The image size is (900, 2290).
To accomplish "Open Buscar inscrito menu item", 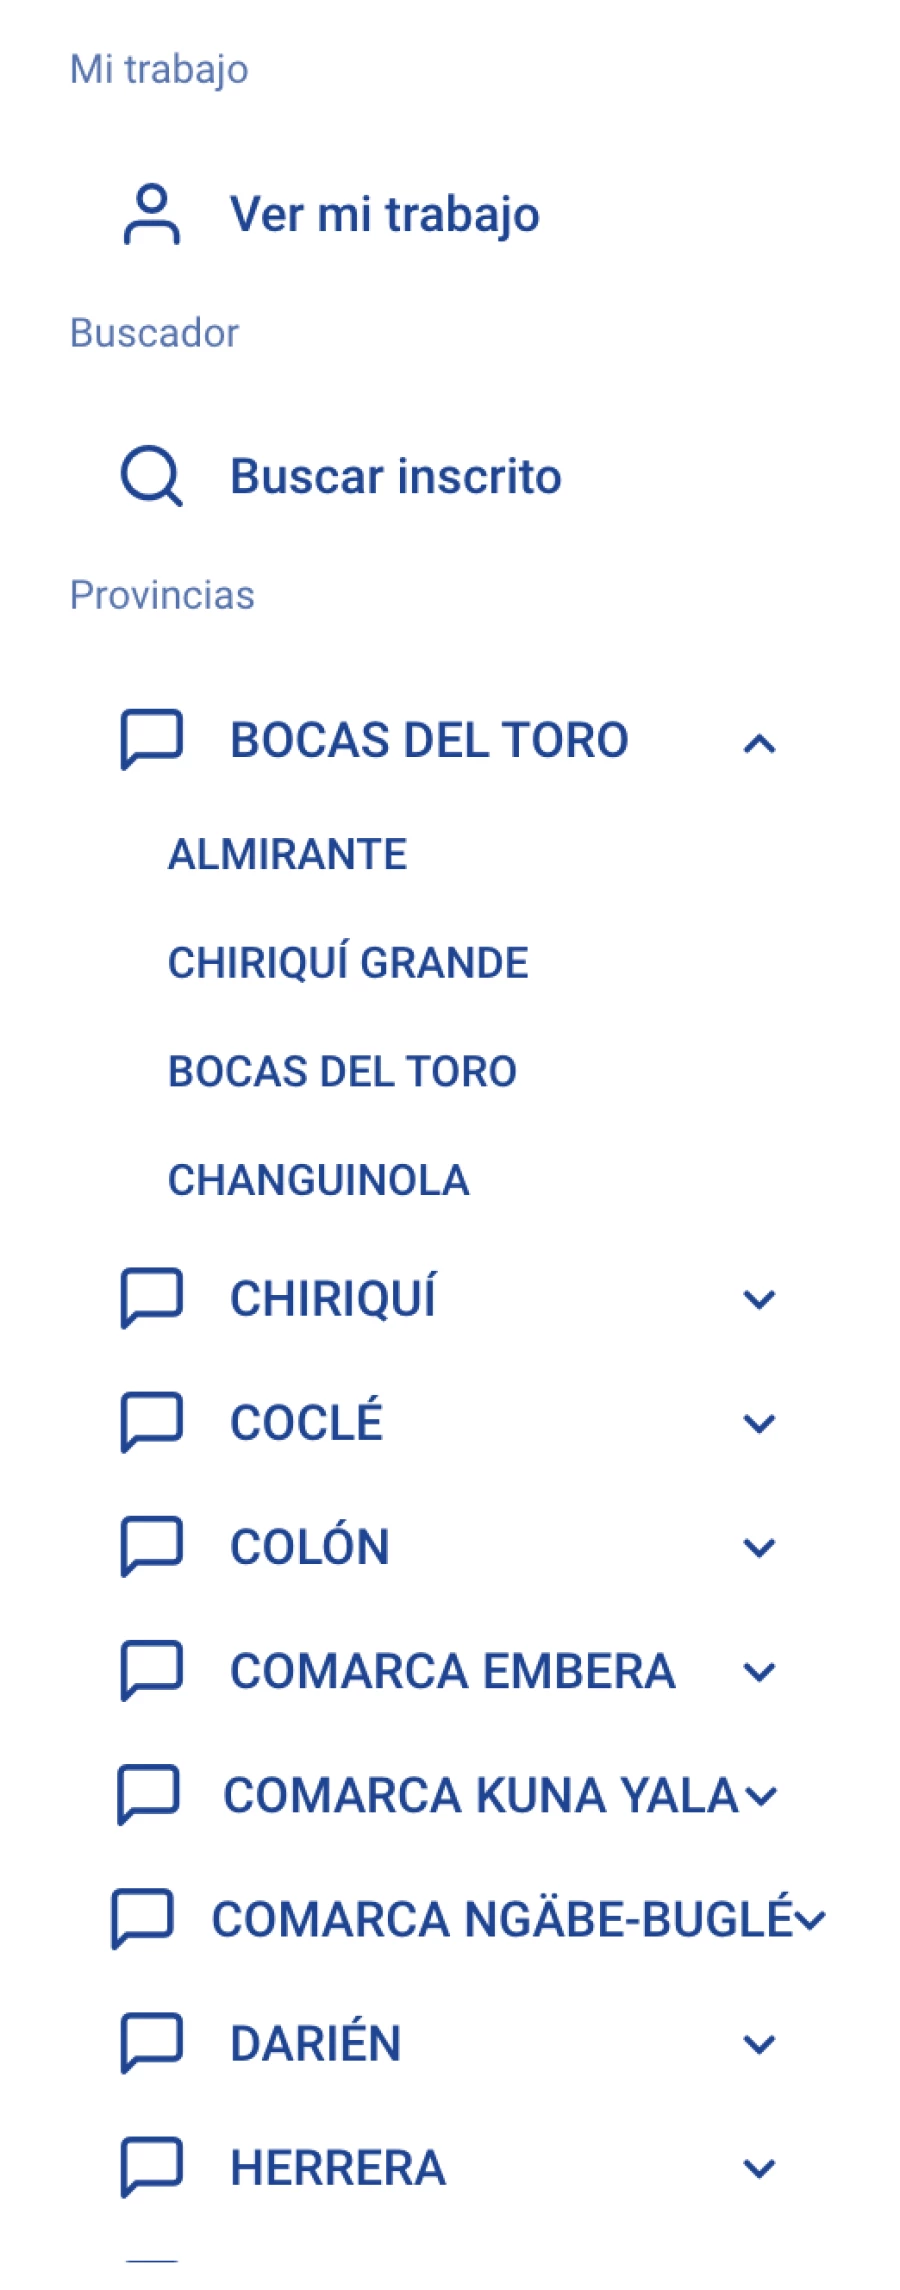I will [396, 476].
